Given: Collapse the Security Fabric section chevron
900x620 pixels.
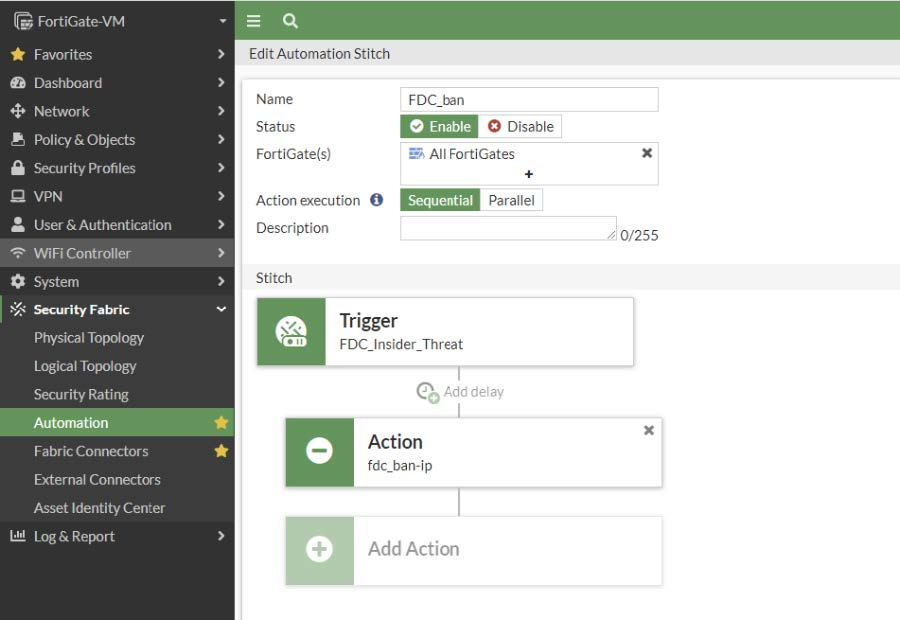Looking at the screenshot, I should tap(221, 309).
